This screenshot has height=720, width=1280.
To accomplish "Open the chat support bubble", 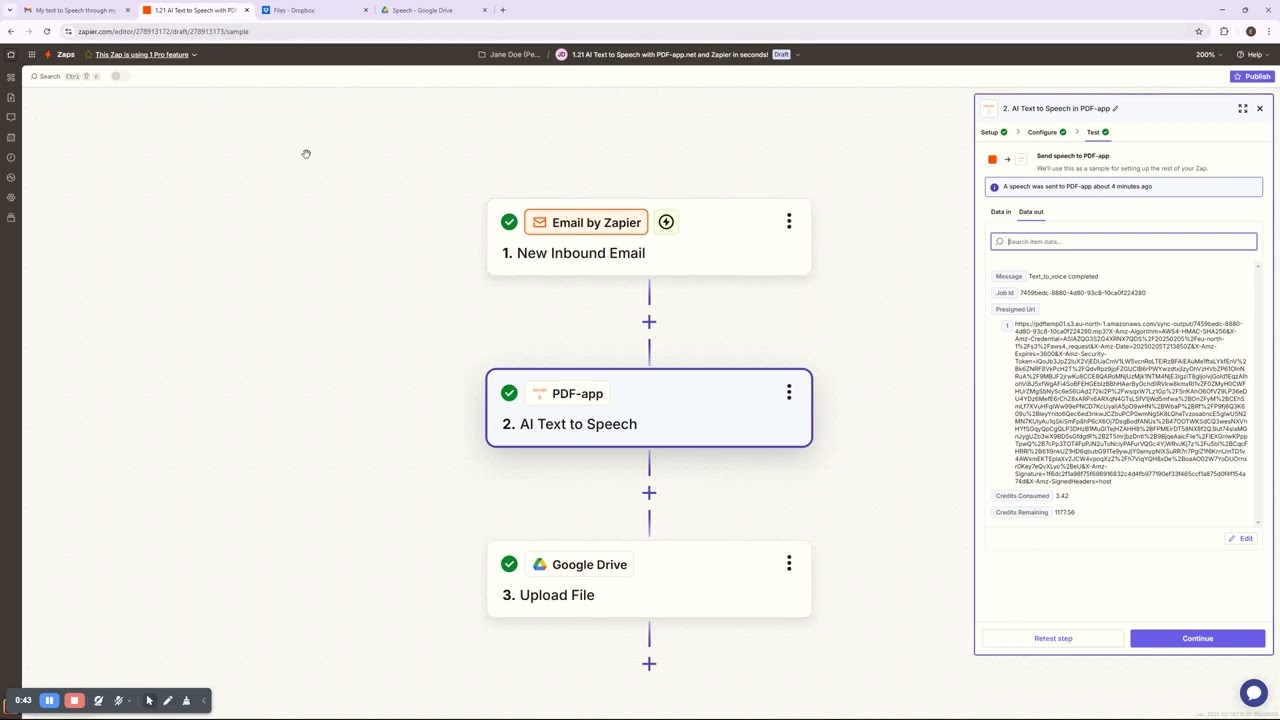I will pos(1253,692).
